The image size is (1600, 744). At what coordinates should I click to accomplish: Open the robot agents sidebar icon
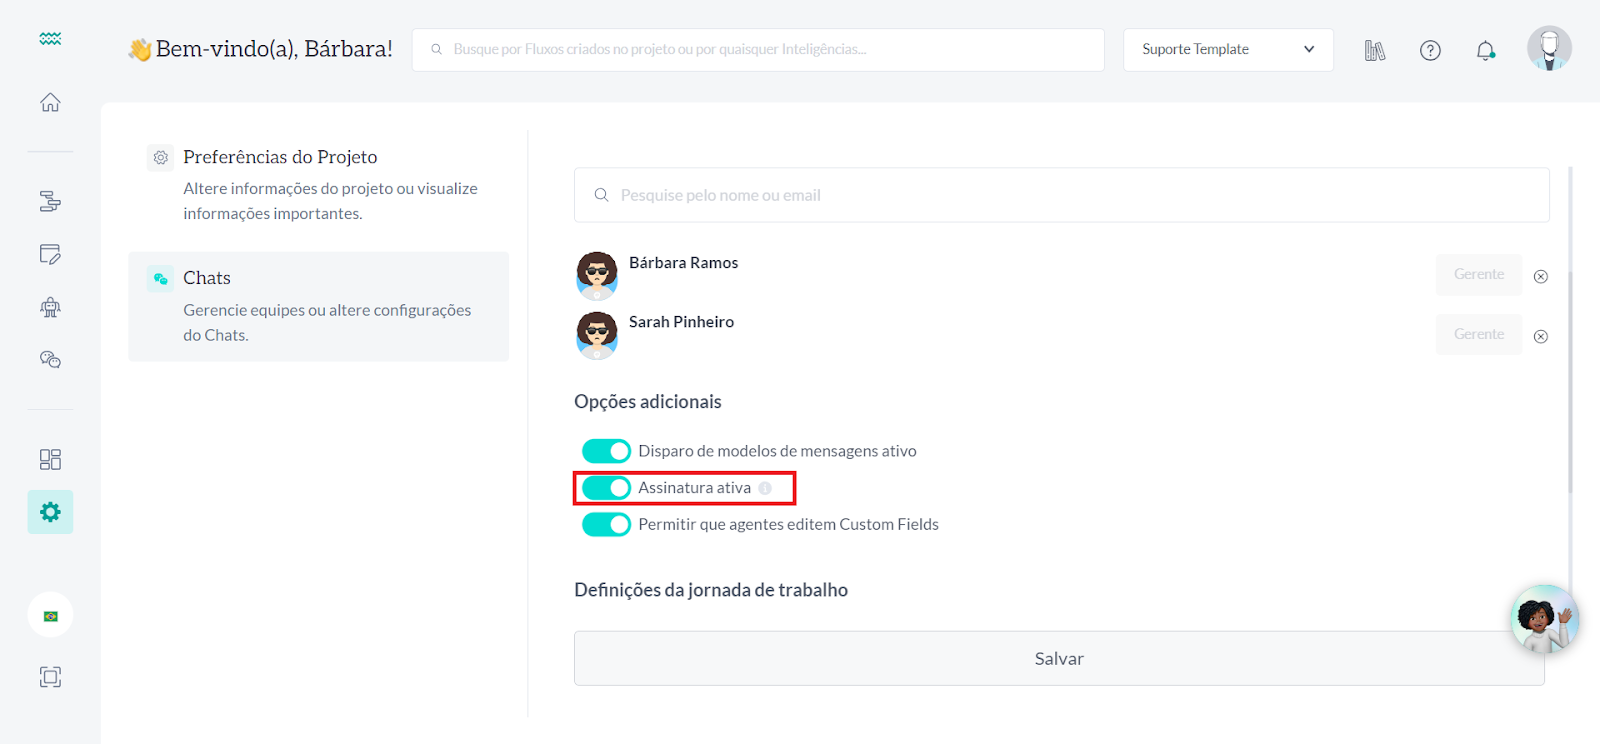[x=50, y=307]
